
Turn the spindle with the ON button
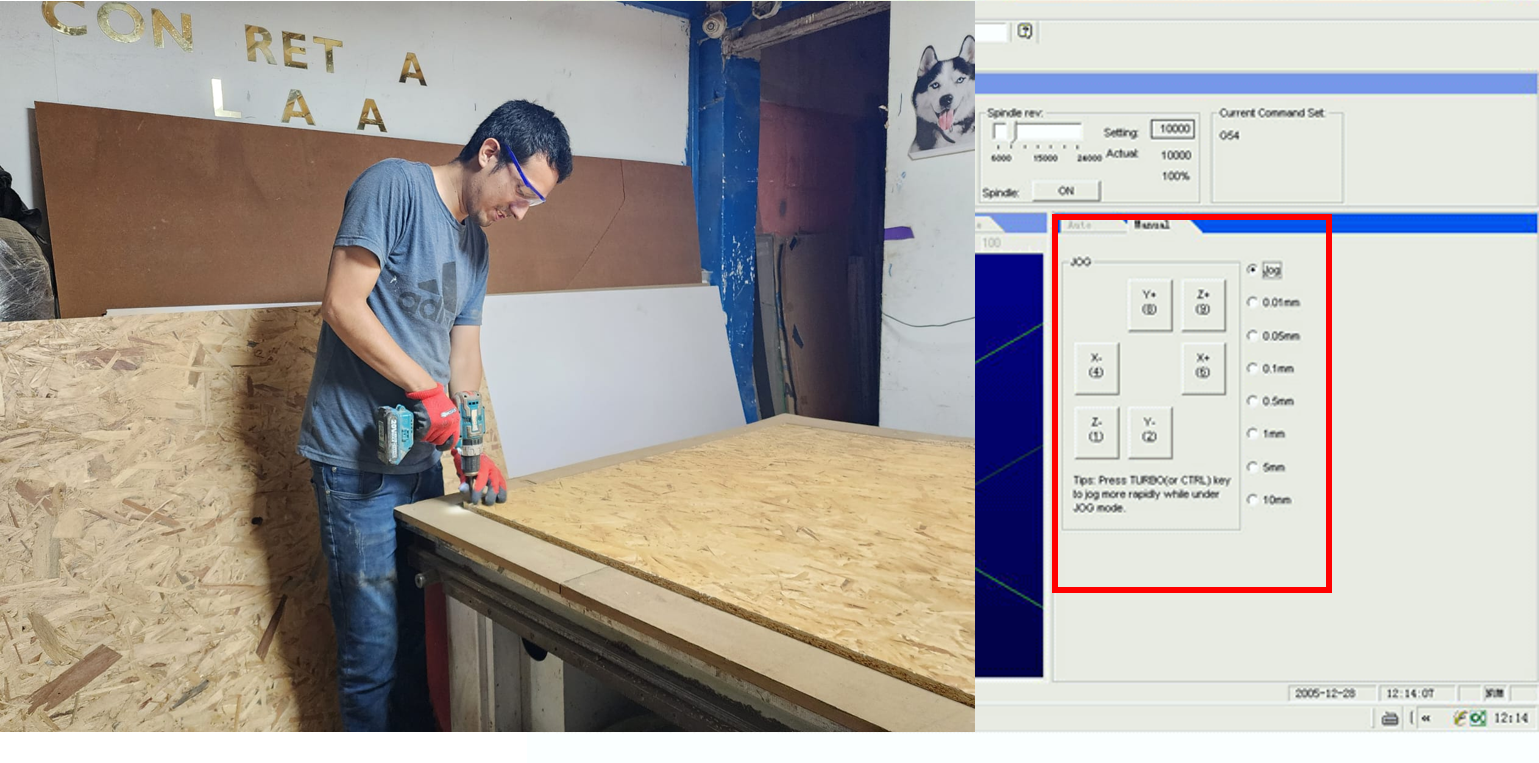click(x=1066, y=190)
